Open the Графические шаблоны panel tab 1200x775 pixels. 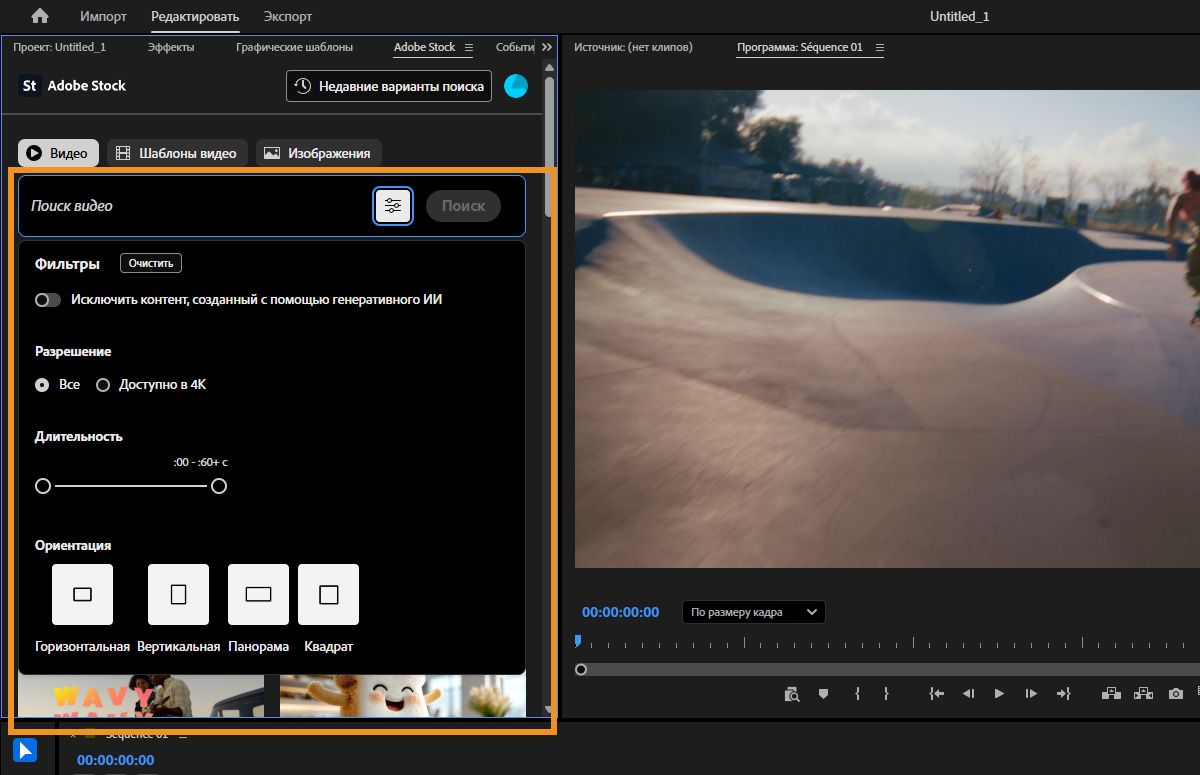[x=295, y=47]
